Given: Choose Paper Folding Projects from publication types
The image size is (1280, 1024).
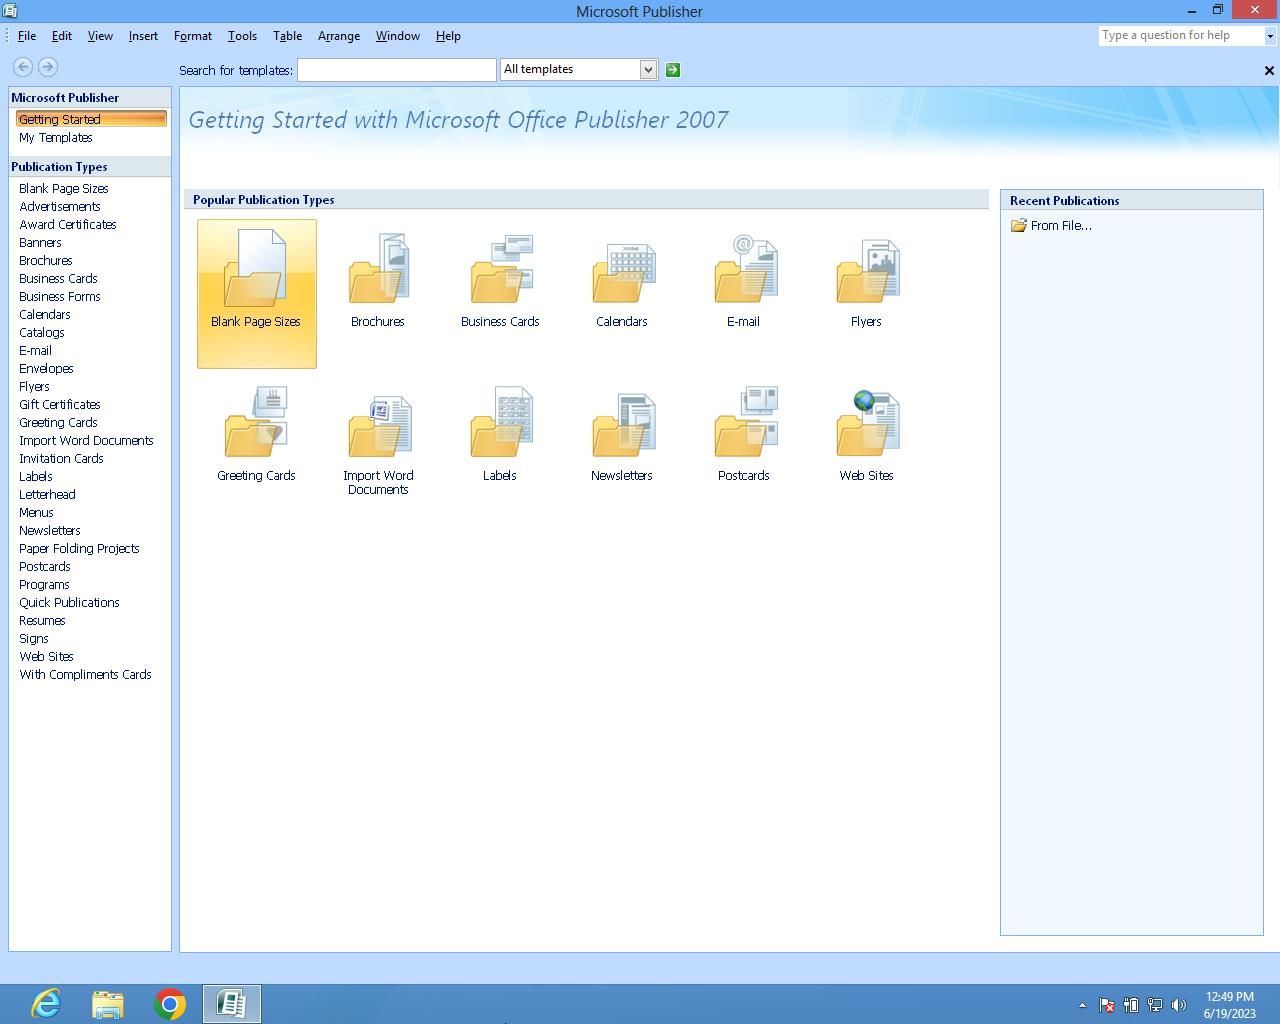Looking at the screenshot, I should pyautogui.click(x=79, y=549).
